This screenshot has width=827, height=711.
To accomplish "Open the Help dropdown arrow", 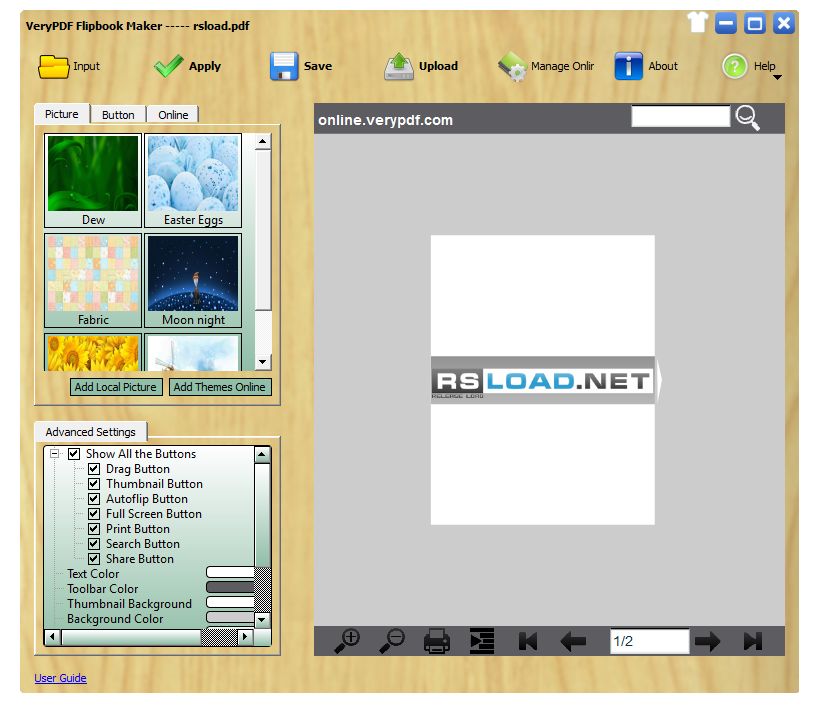I will click(x=777, y=78).
